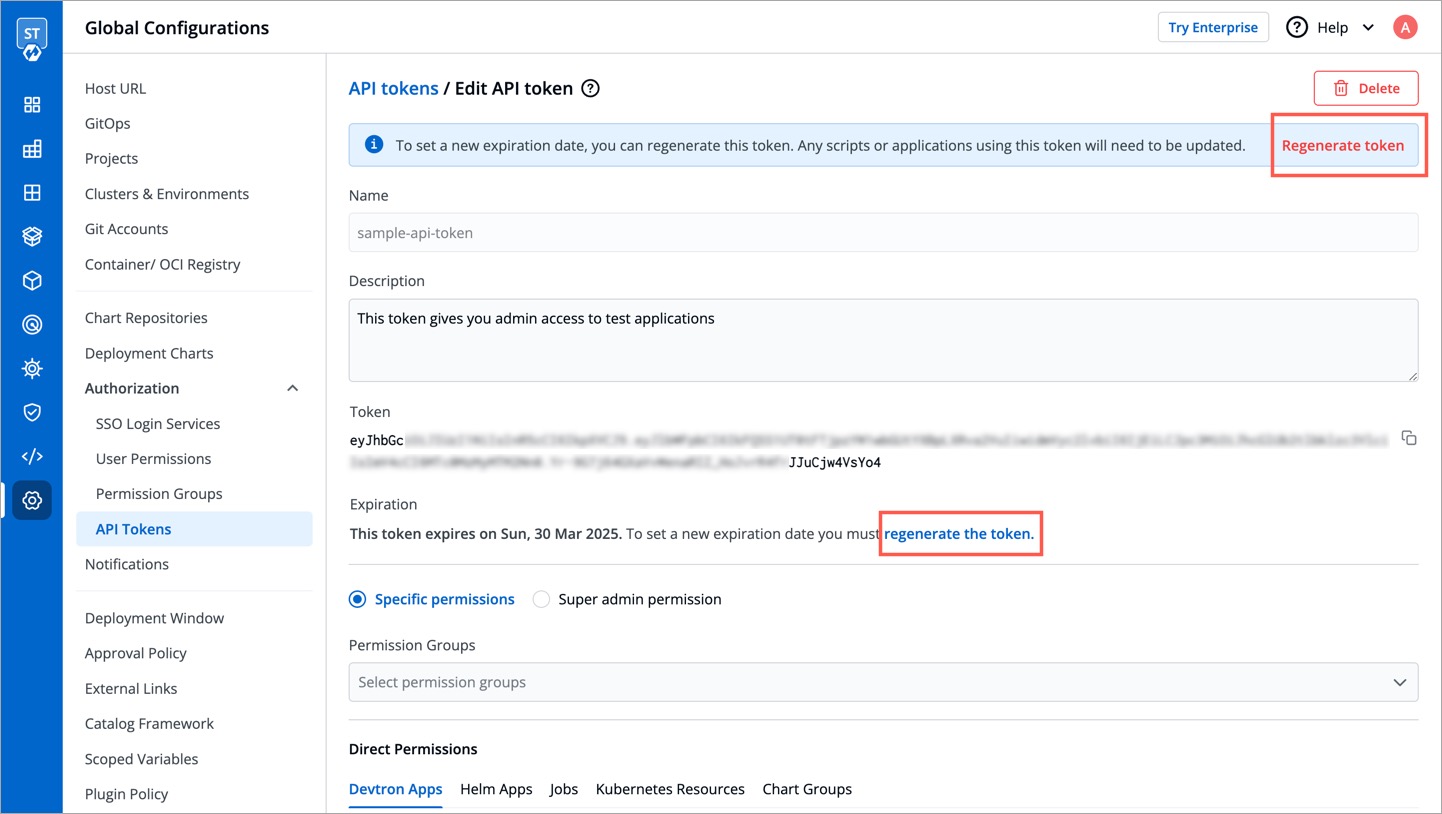
Task: Click the help question mark beside Edit API token
Action: tap(591, 89)
